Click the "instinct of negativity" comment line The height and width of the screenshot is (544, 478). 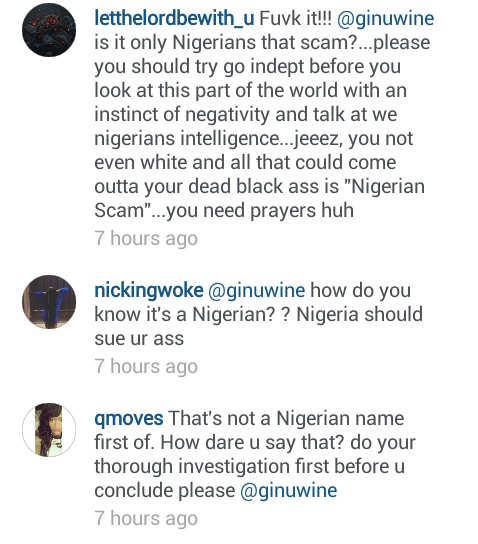(246, 114)
